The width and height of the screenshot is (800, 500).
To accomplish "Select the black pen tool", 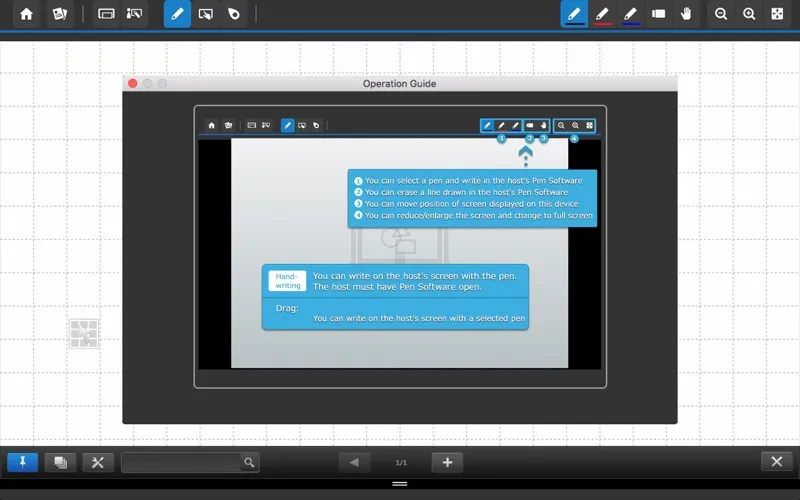I will click(x=574, y=14).
